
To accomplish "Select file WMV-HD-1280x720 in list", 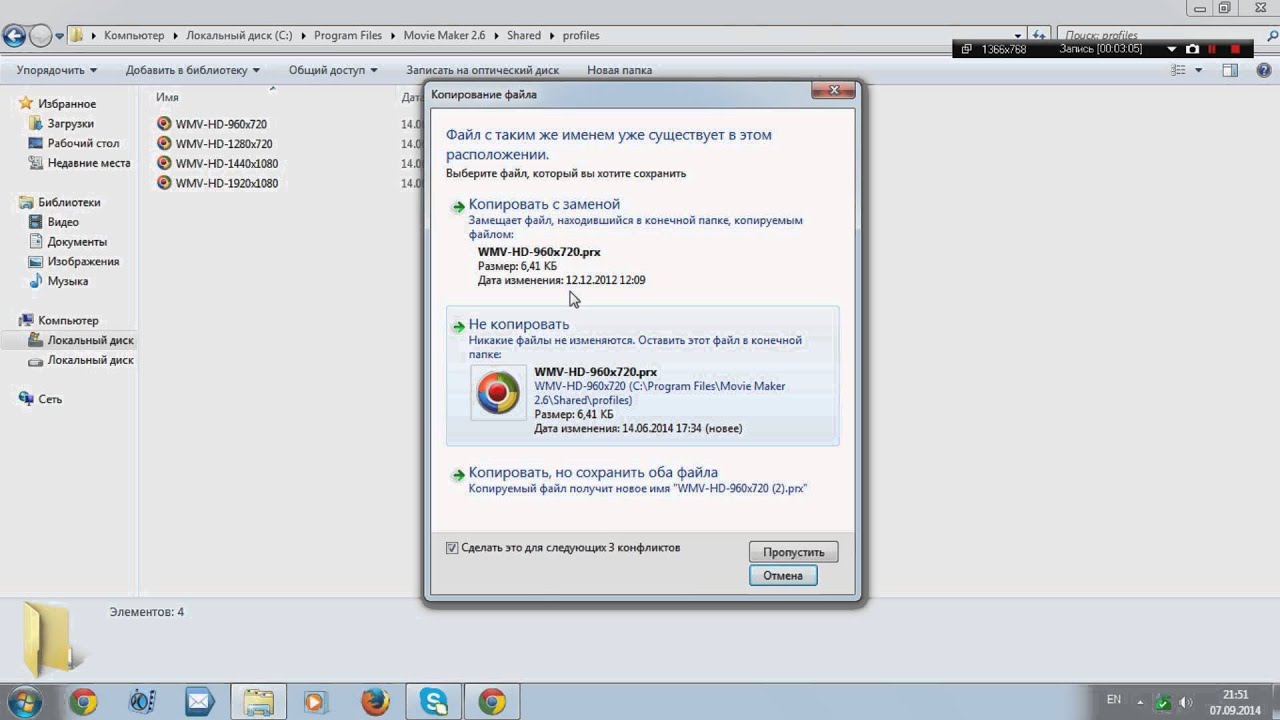I will click(224, 144).
